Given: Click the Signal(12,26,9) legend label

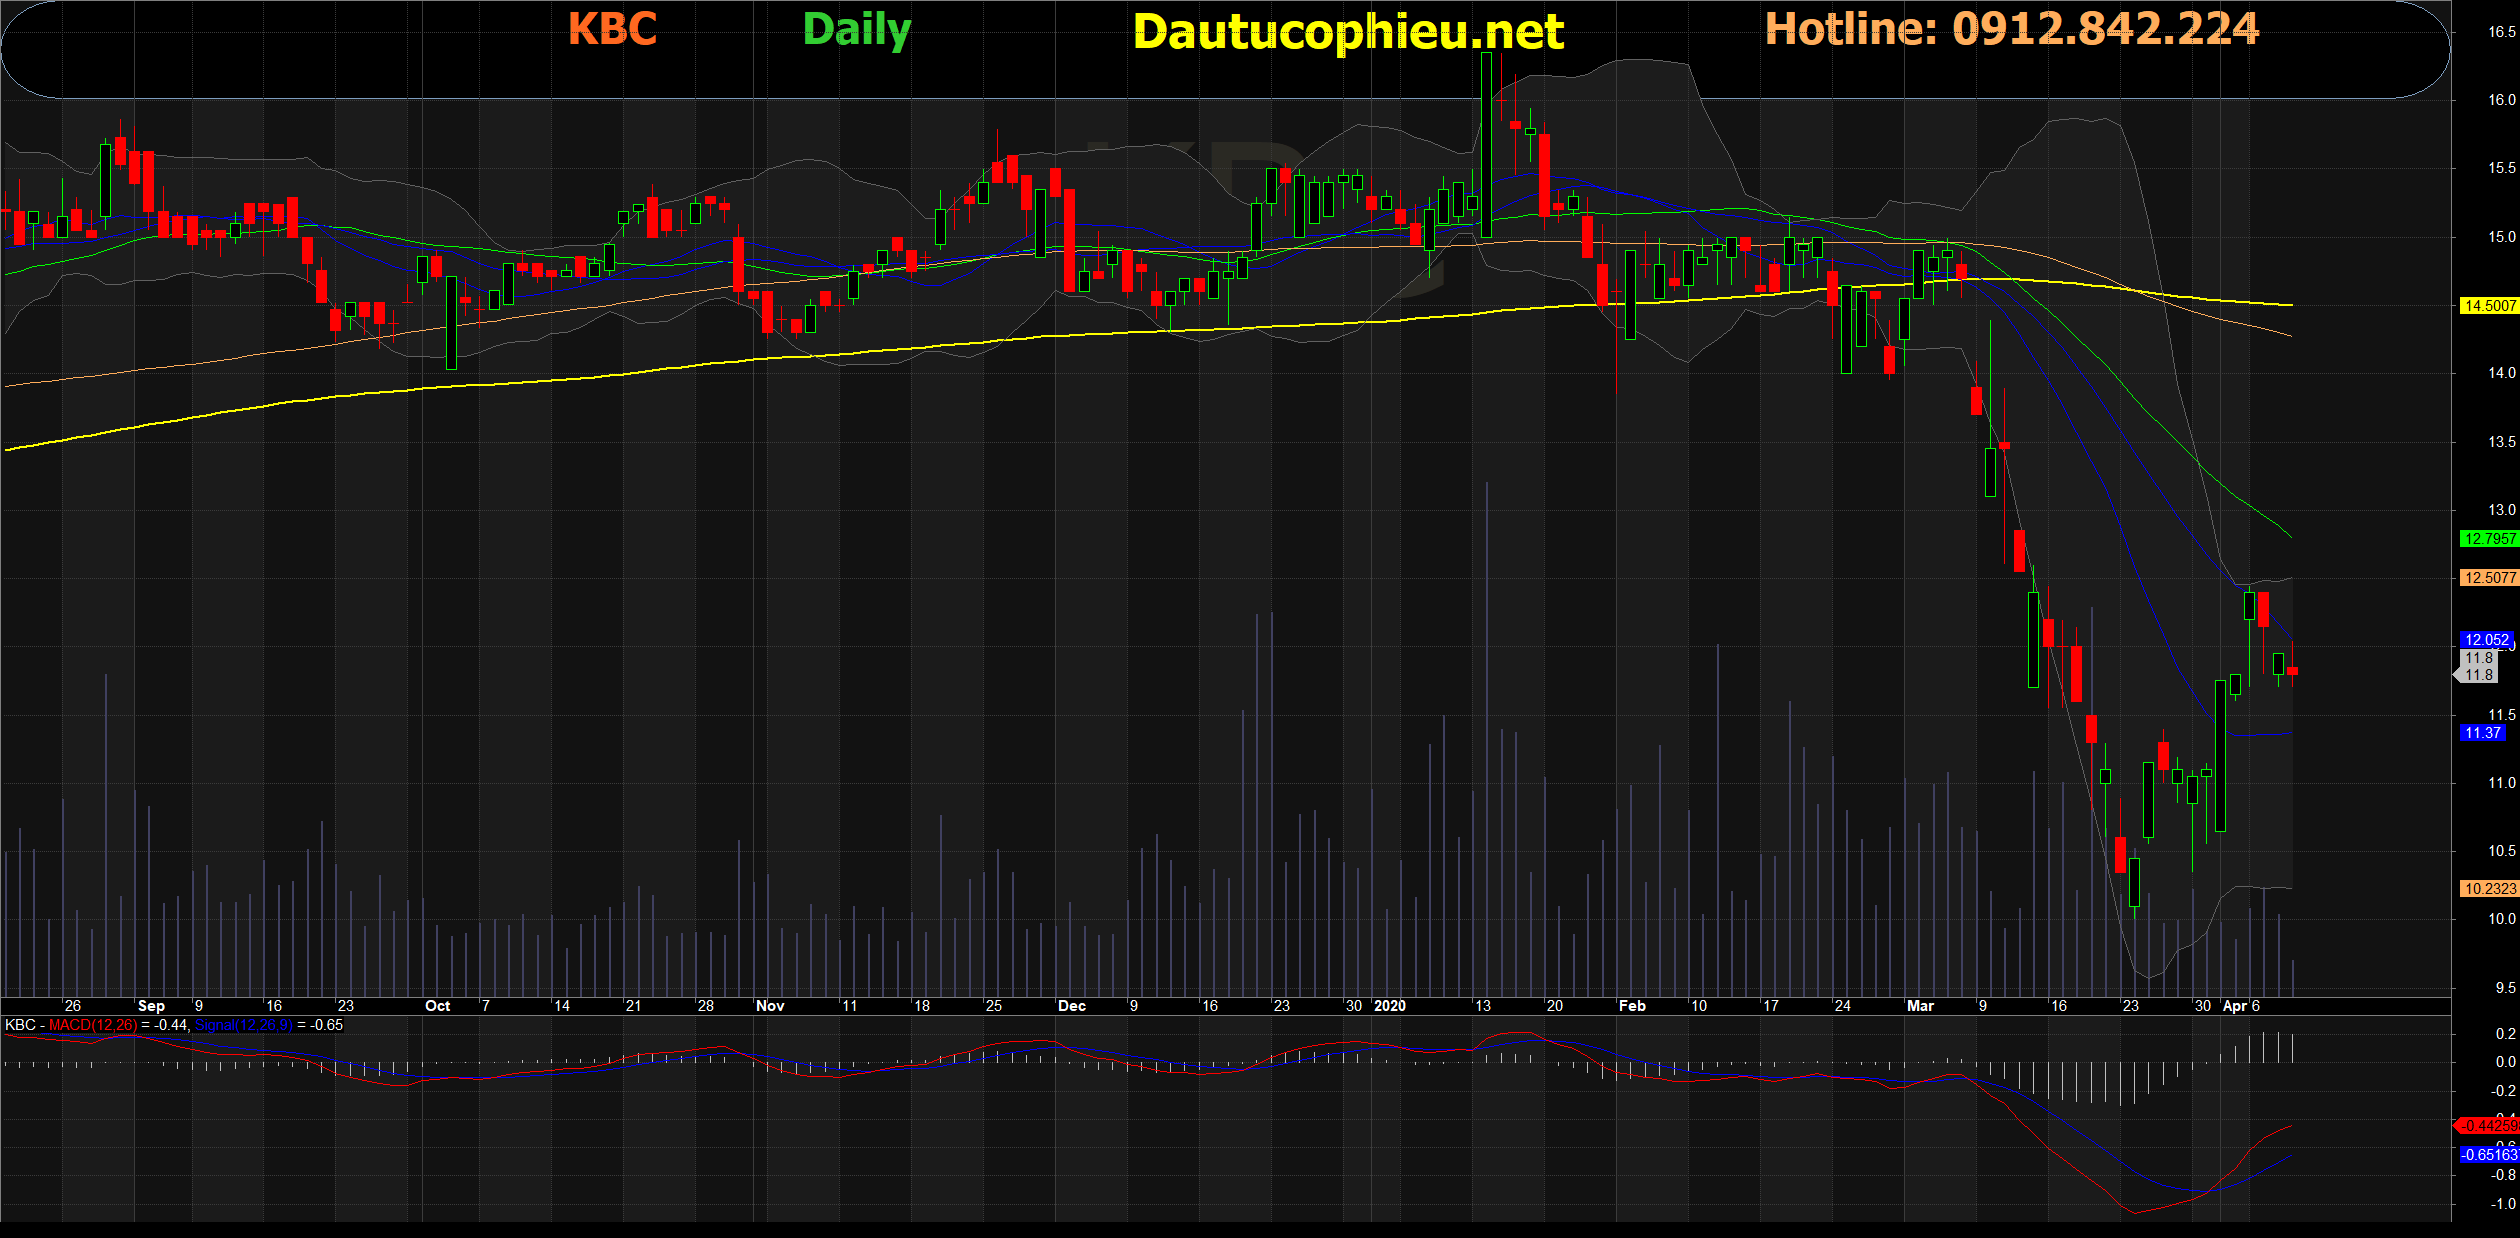Looking at the screenshot, I should click(243, 1025).
